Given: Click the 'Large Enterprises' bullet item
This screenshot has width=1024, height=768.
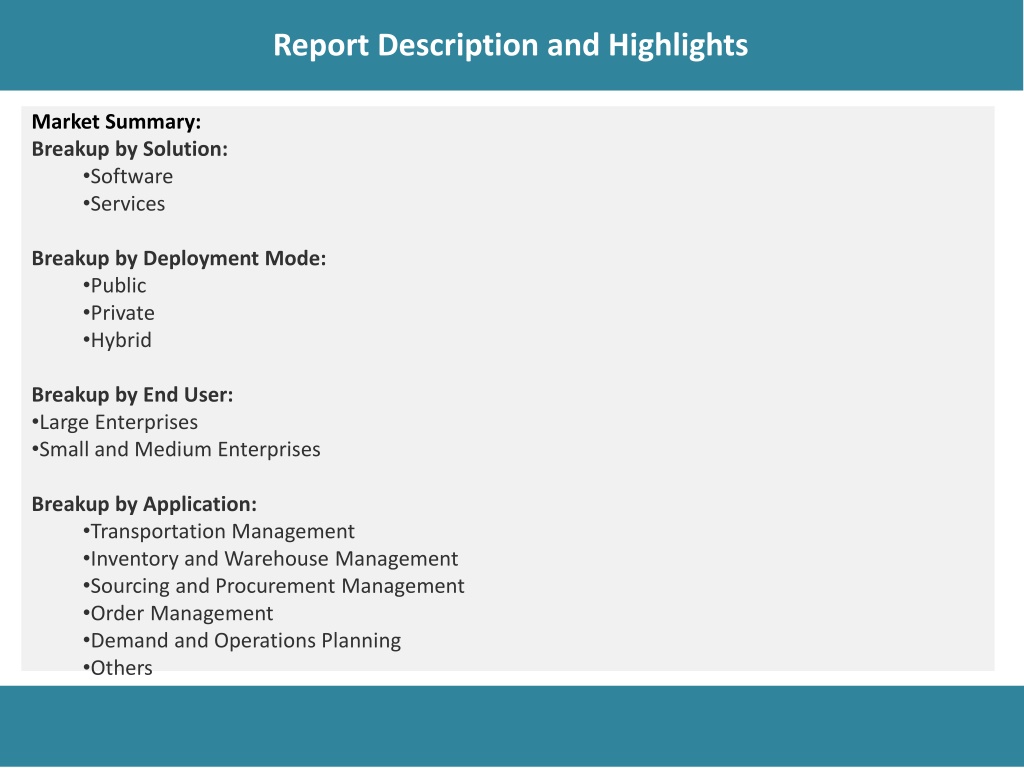Looking at the screenshot, I should 115,423.
